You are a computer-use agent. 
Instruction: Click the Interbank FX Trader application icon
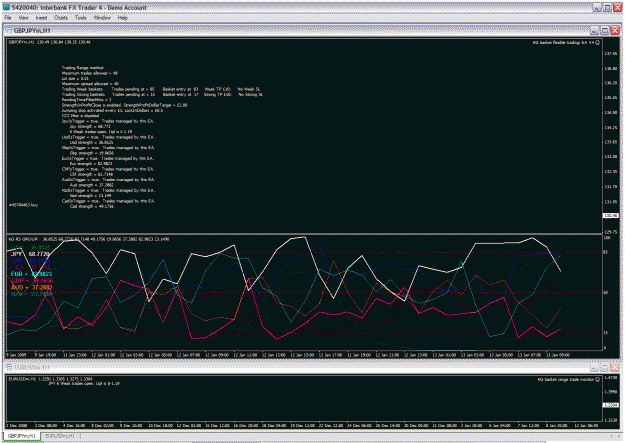[x=6, y=7]
